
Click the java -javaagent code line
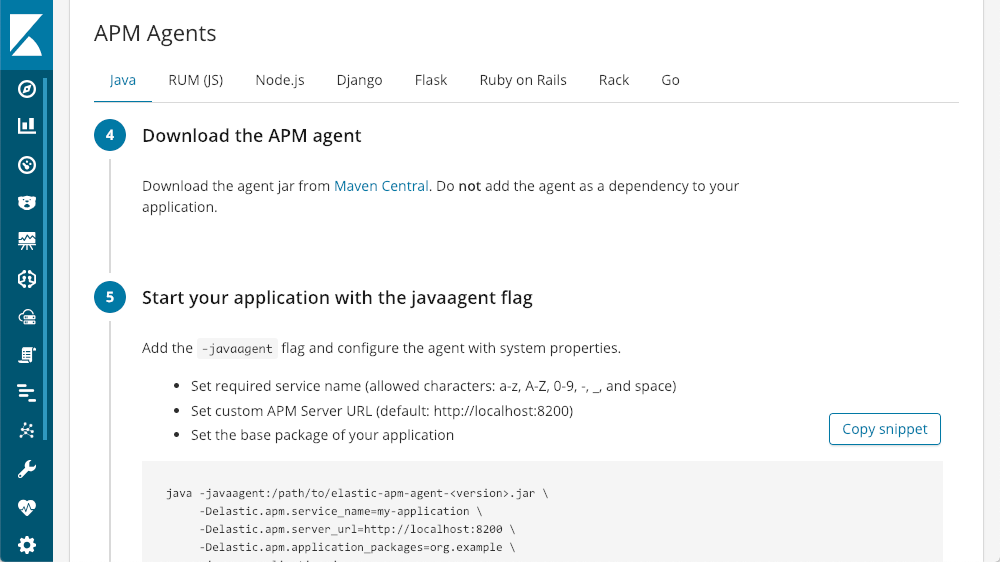pos(357,493)
